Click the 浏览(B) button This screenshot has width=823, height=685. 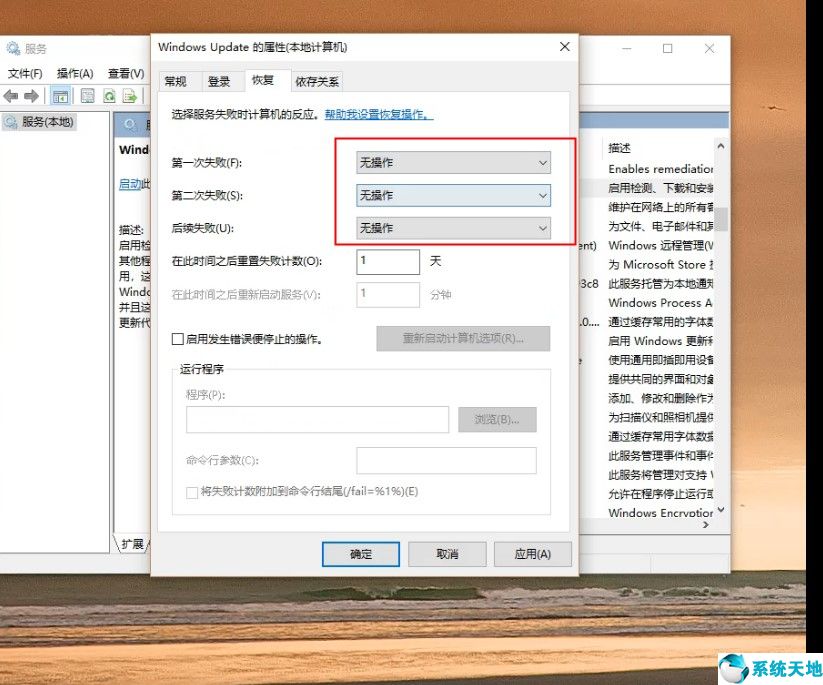pyautogui.click(x=497, y=419)
